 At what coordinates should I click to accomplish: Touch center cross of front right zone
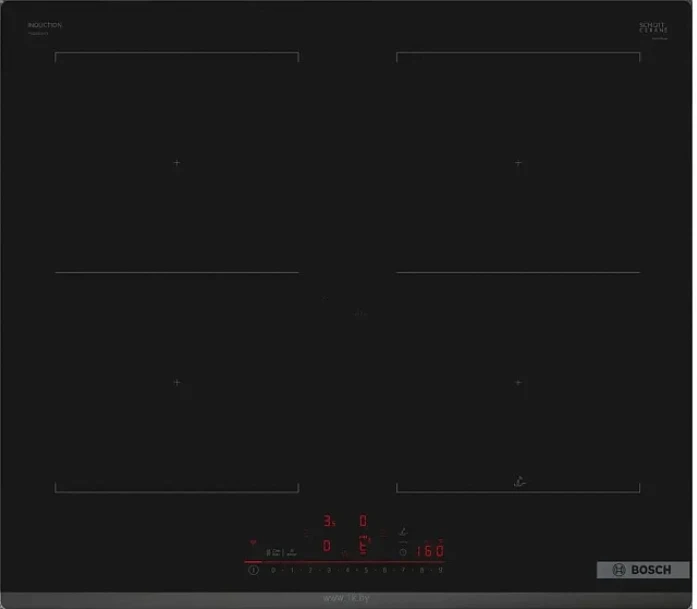coord(518,382)
